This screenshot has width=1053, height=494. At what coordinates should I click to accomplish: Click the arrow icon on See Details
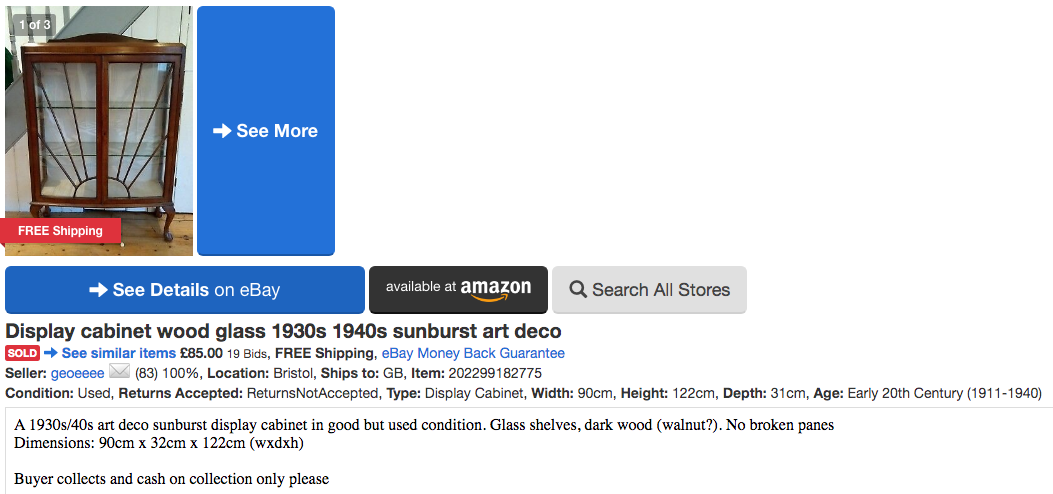click(x=98, y=290)
